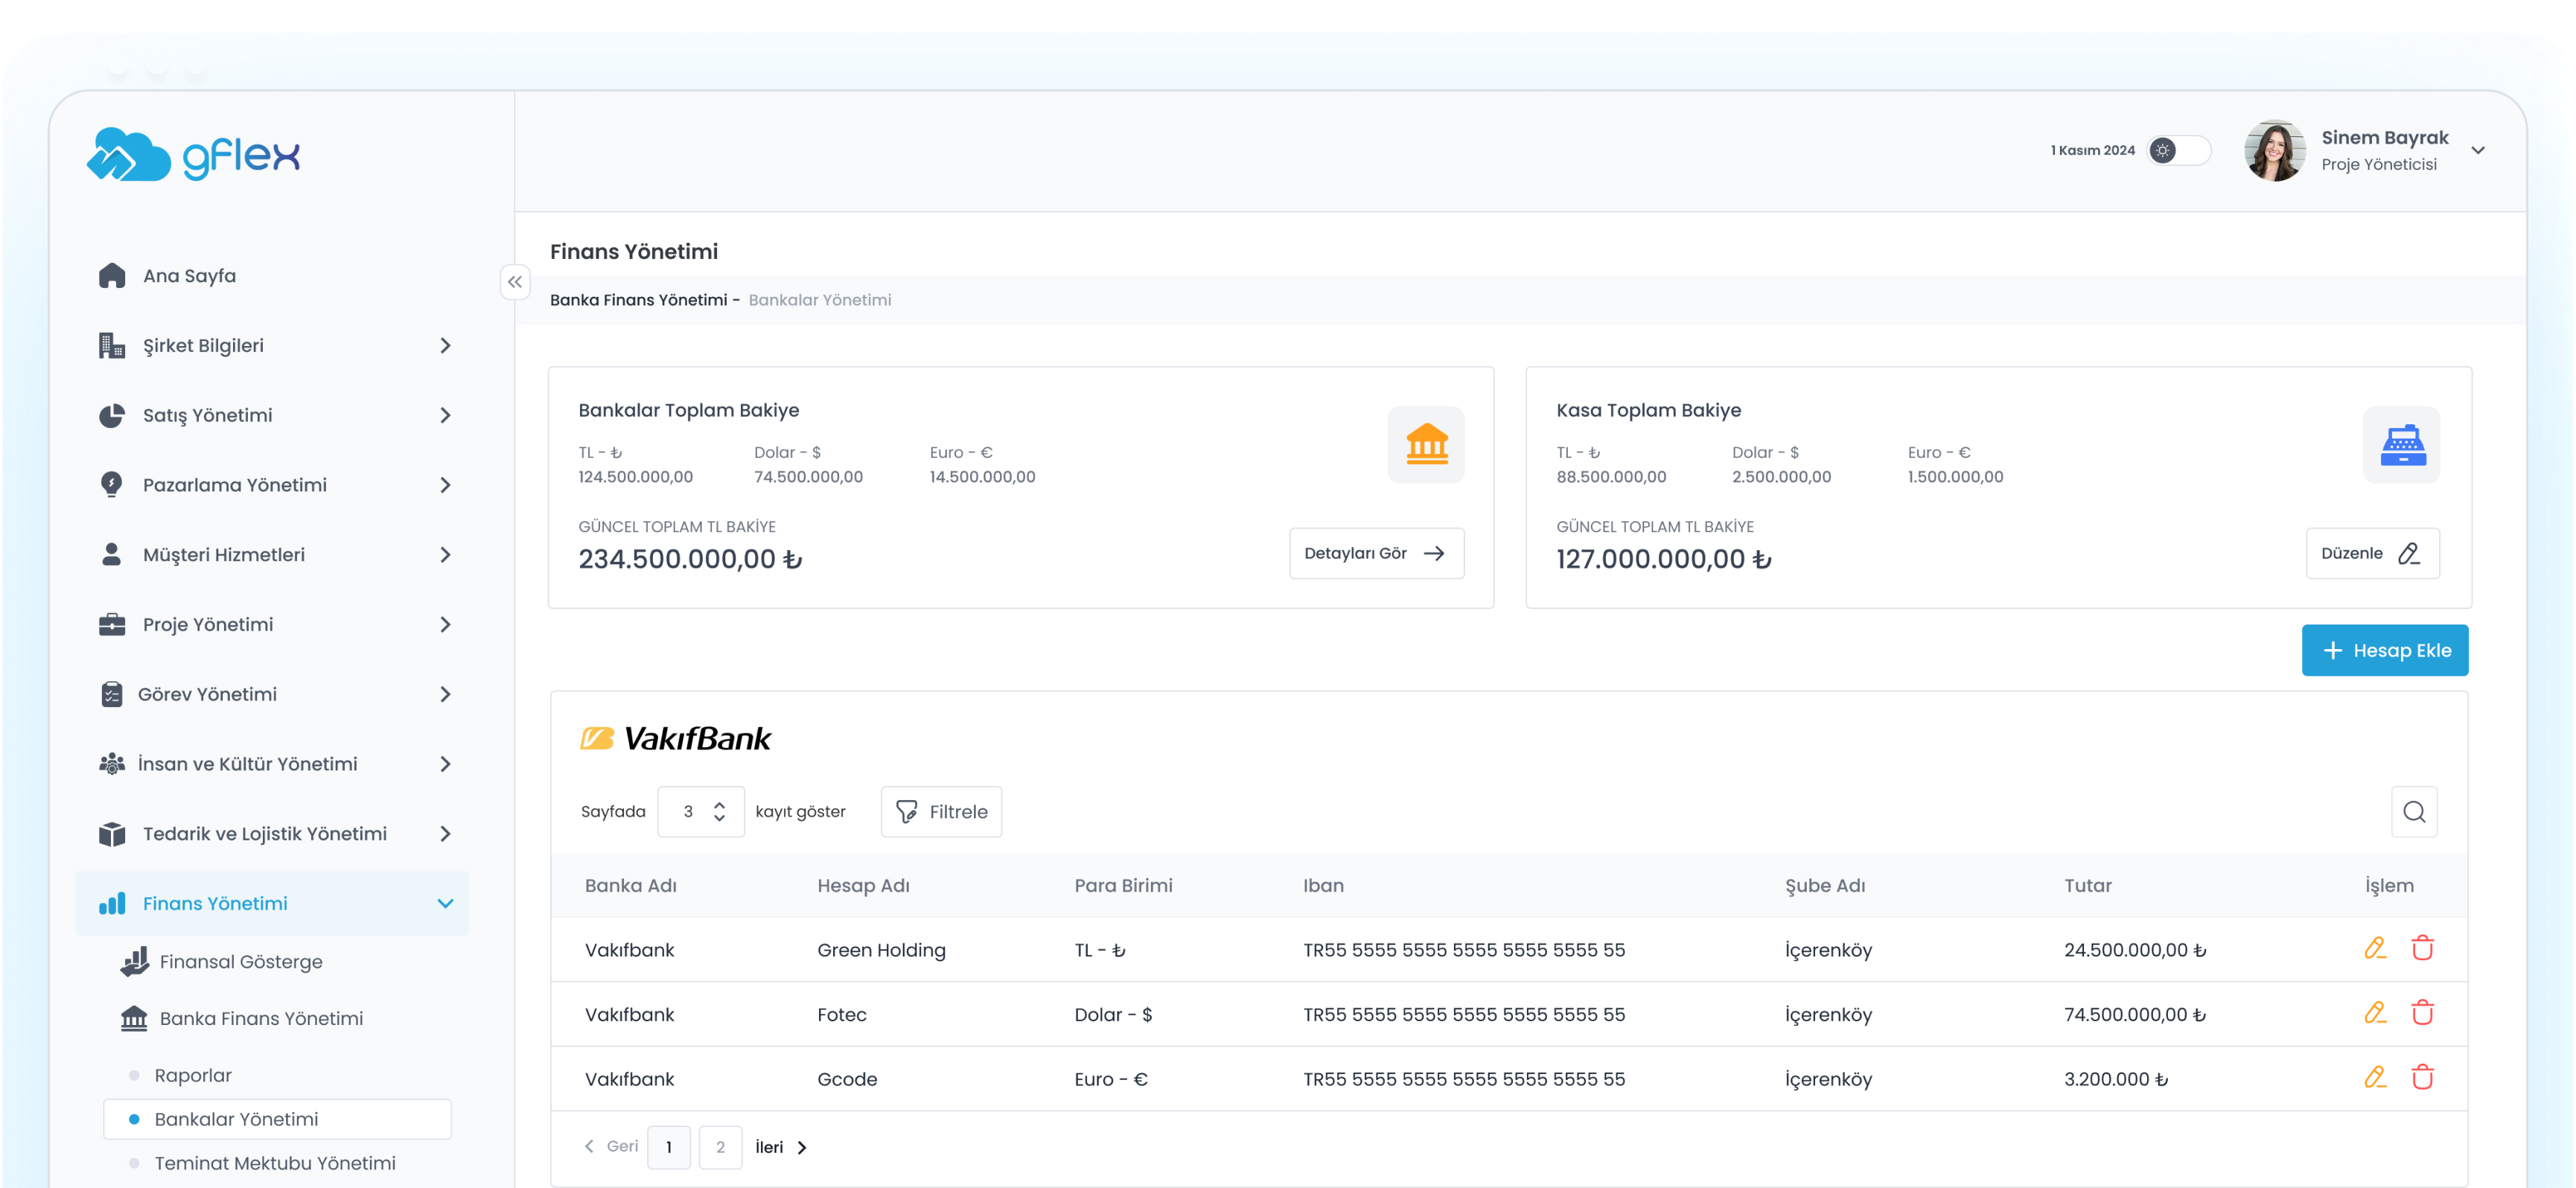Open the Sinem Bayrak profile dropdown

coord(2477,150)
